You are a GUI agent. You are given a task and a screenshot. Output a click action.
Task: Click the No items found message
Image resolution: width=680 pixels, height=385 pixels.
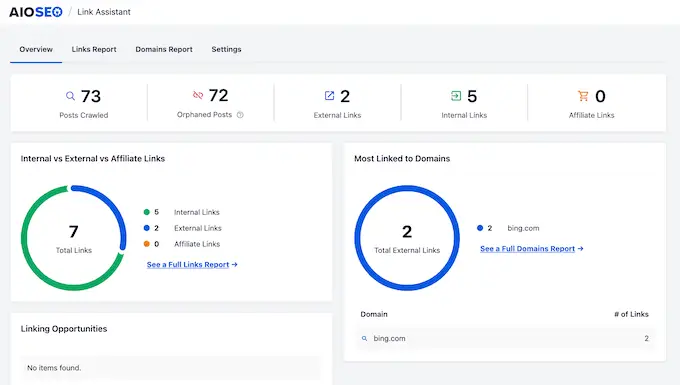(x=54, y=368)
